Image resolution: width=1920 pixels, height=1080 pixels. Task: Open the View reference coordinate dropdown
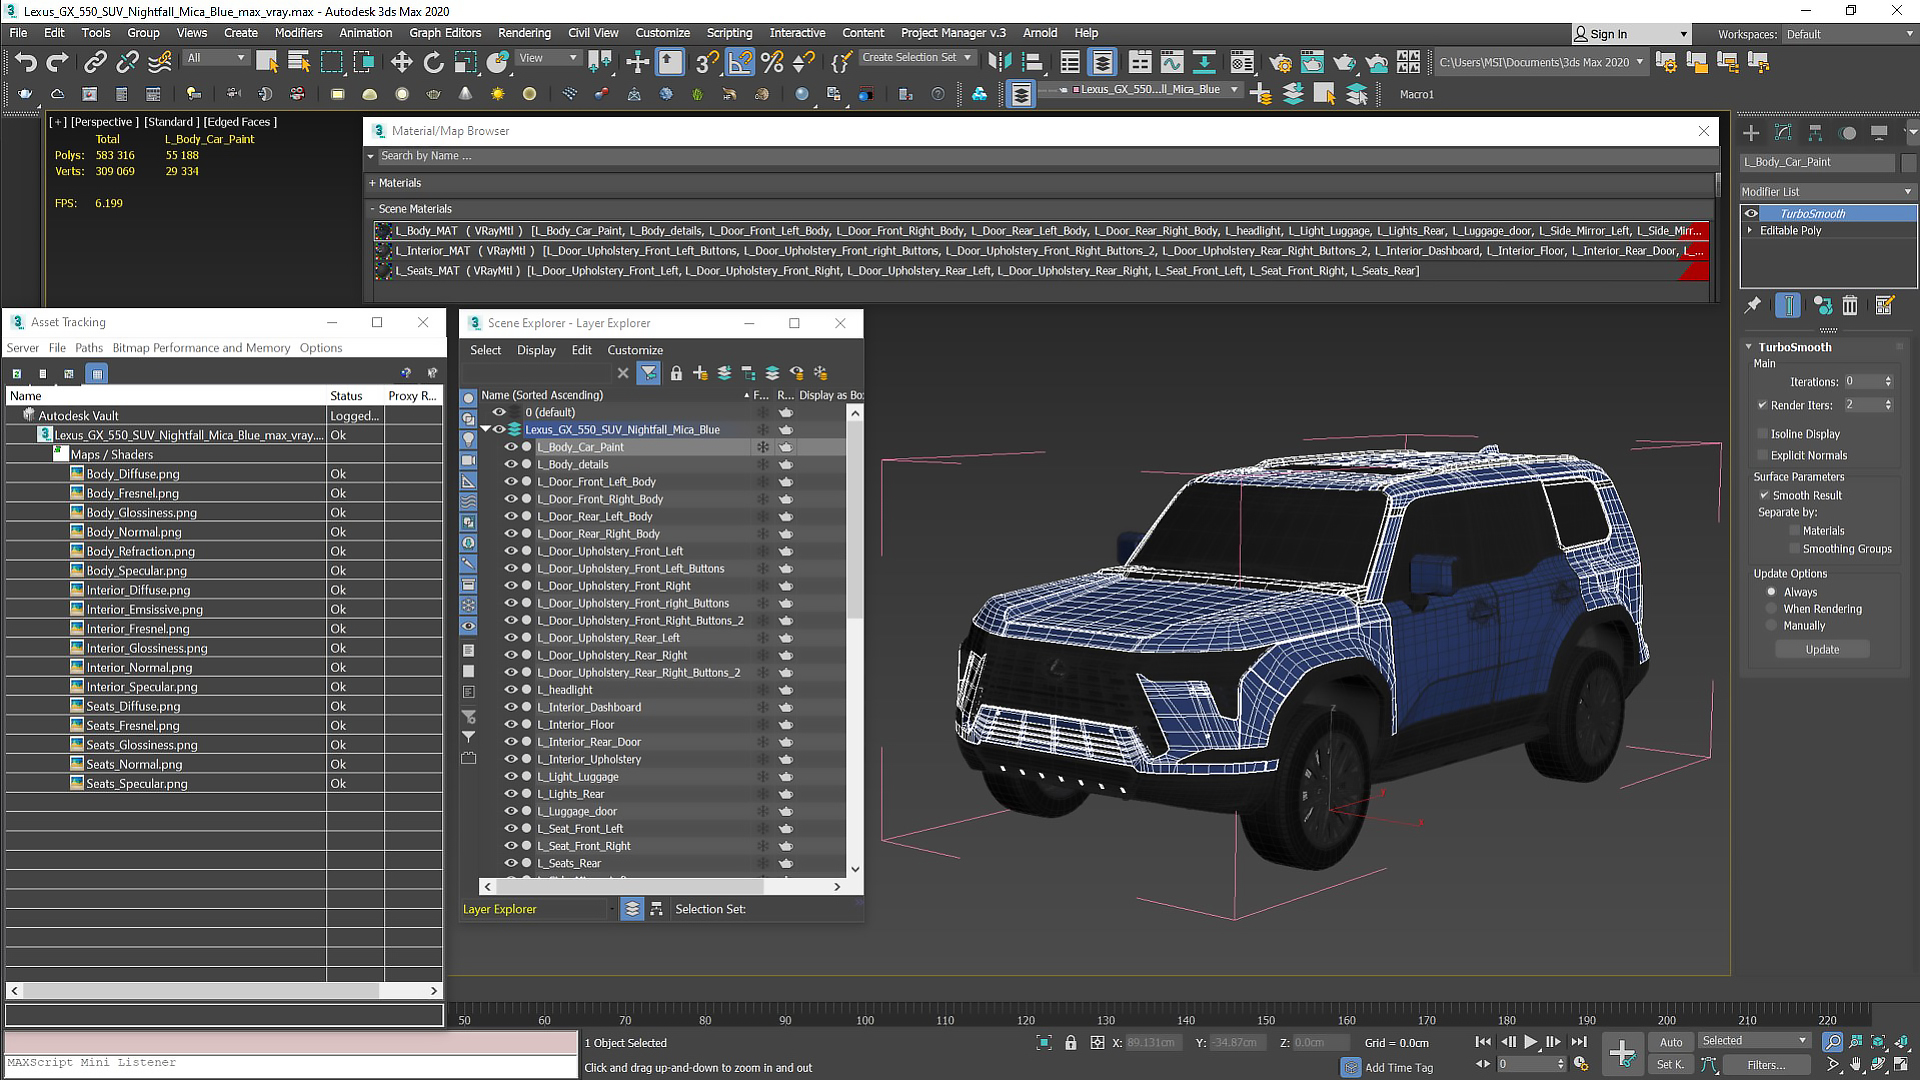coord(548,58)
